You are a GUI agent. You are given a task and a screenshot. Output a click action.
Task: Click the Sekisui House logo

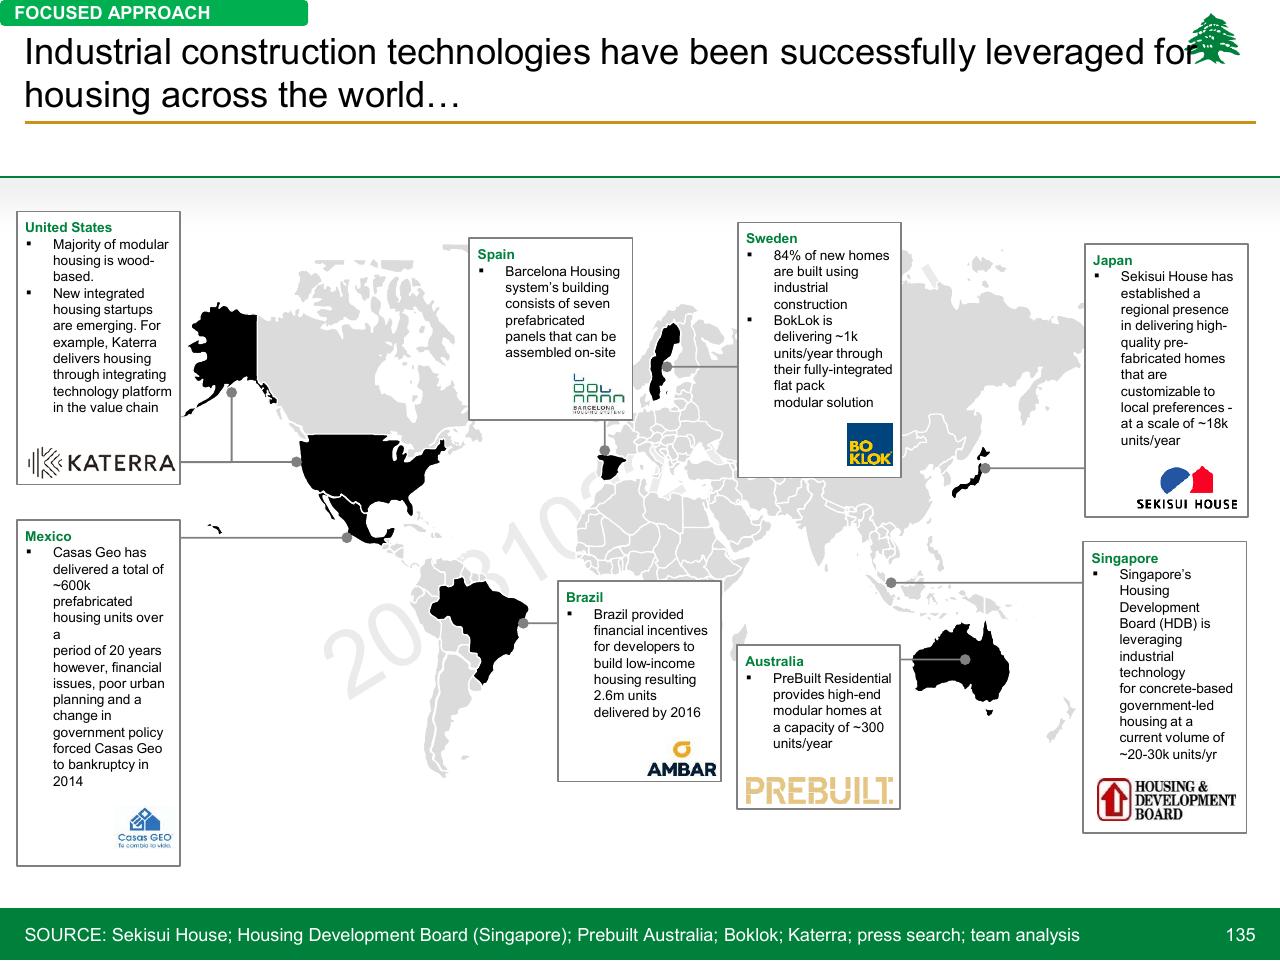click(x=1187, y=489)
